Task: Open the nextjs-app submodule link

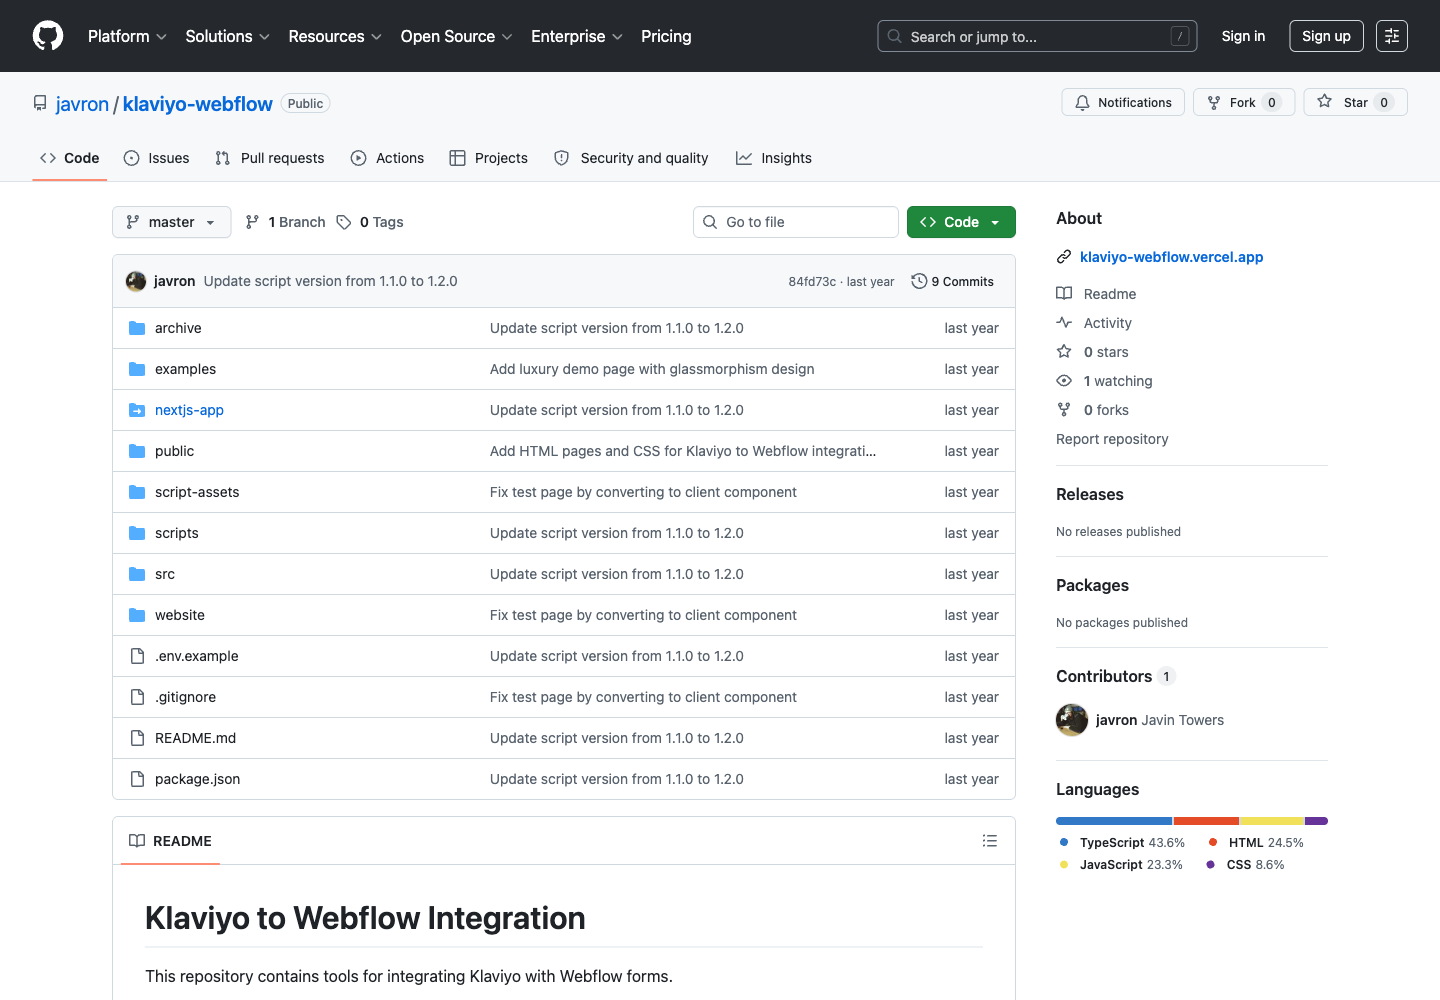Action: [x=189, y=410]
